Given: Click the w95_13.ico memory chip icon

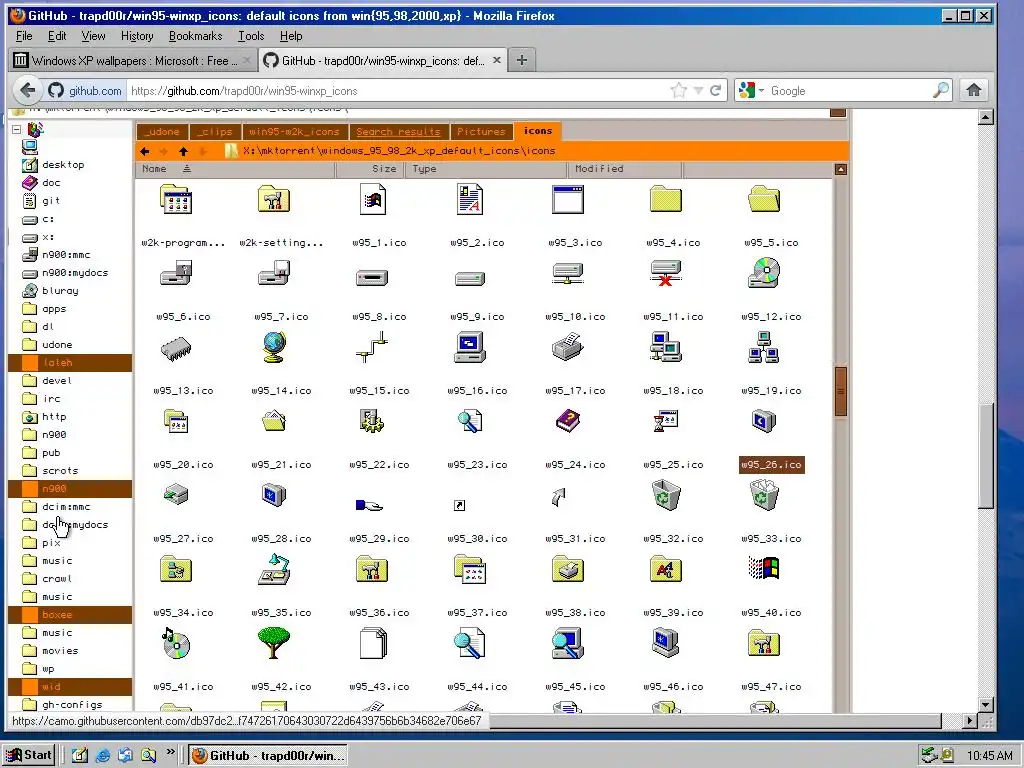Looking at the screenshot, I should click(x=176, y=348).
